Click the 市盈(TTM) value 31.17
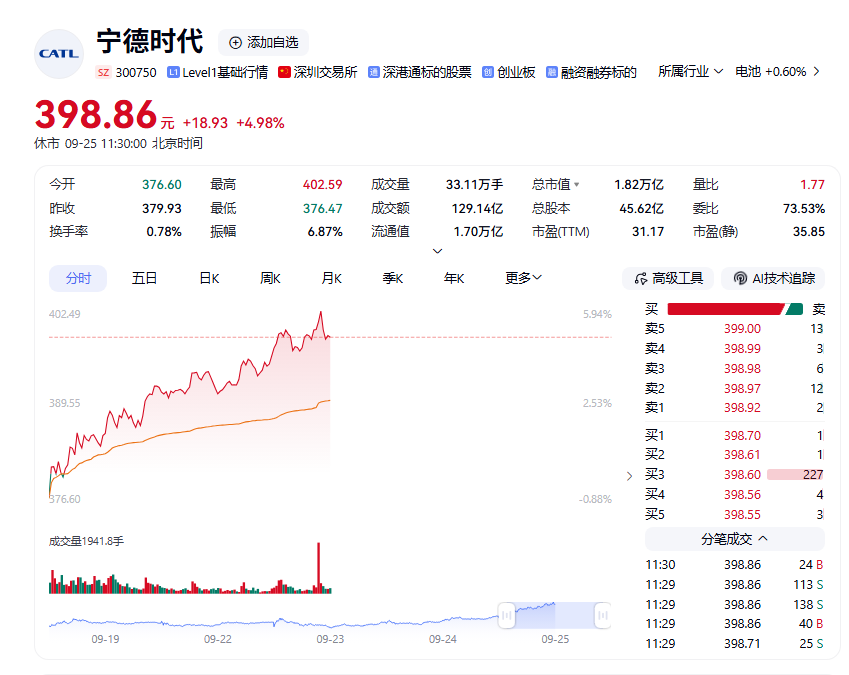Screen dimensions: 849x675 pos(648,232)
